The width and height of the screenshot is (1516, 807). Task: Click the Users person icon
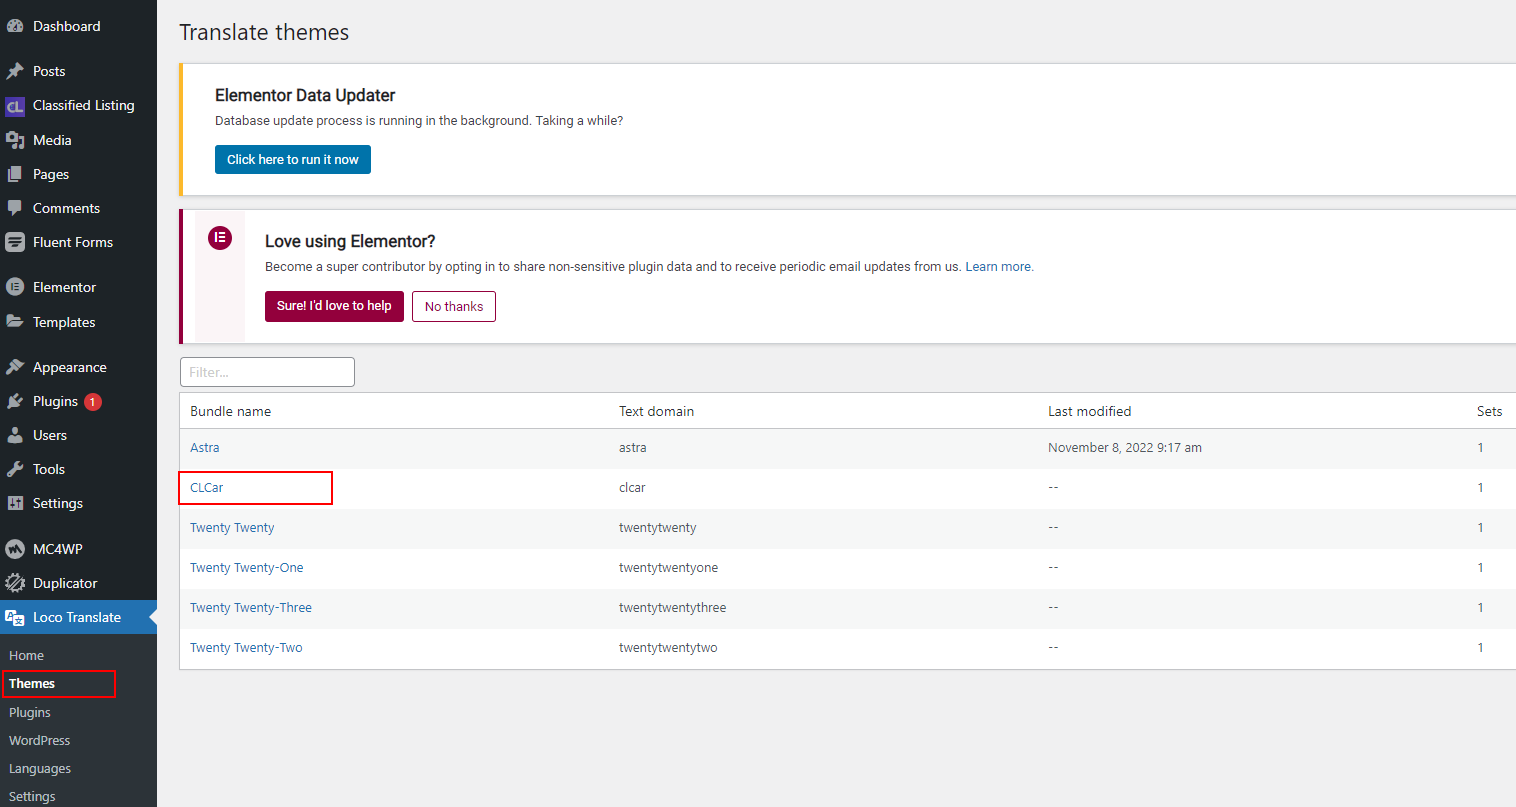tap(15, 435)
